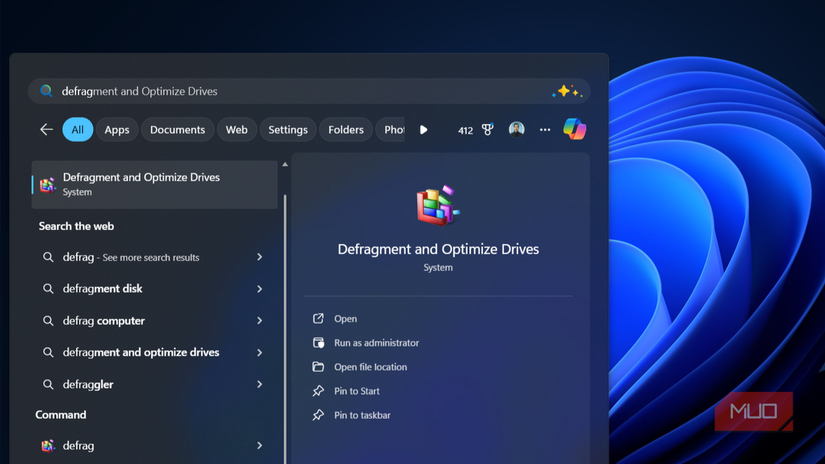Click the Pin to taskbar pin icon
The image size is (825, 464).
[x=318, y=415]
